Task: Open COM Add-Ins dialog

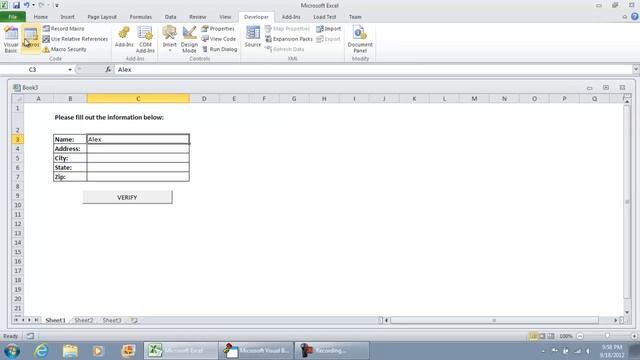Action: tap(145, 39)
